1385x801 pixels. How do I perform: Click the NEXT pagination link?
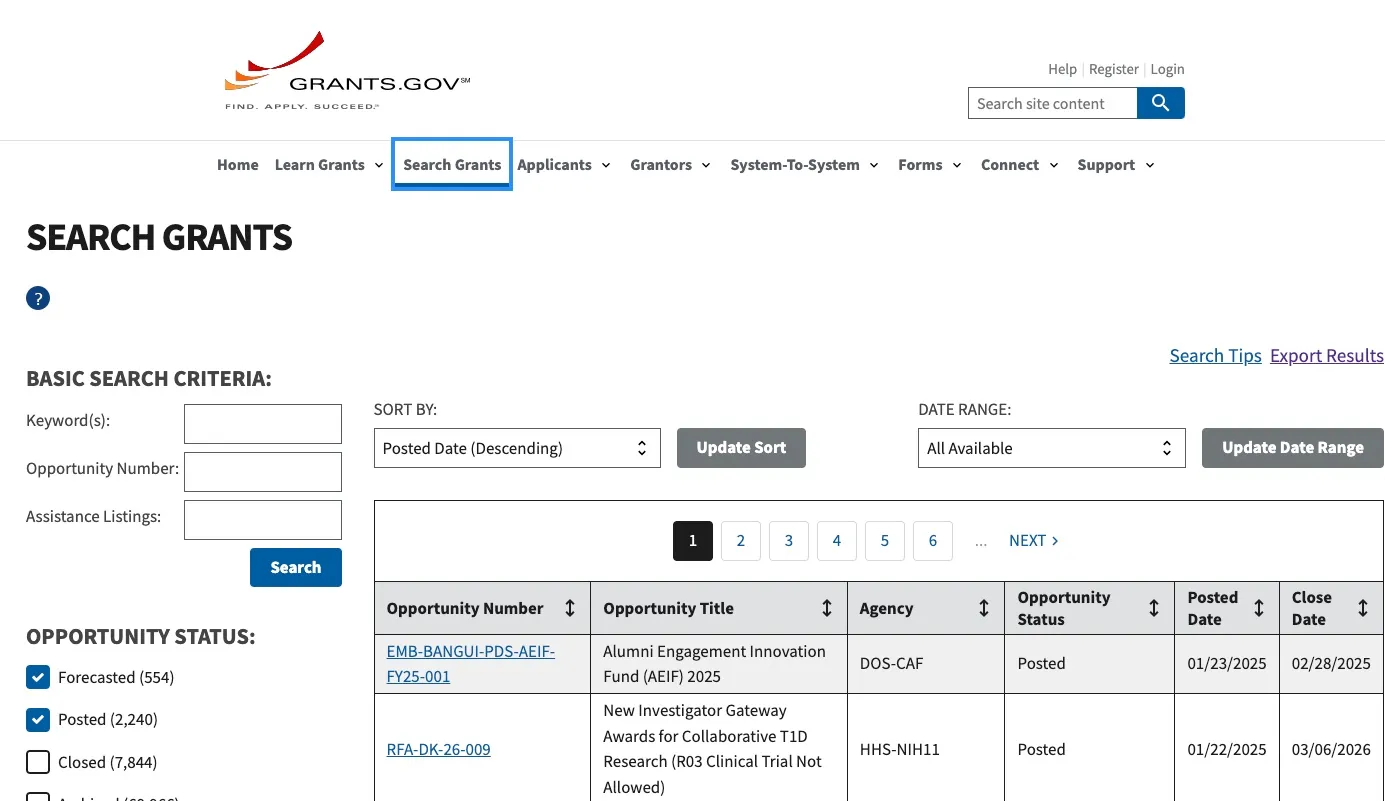coord(1034,541)
